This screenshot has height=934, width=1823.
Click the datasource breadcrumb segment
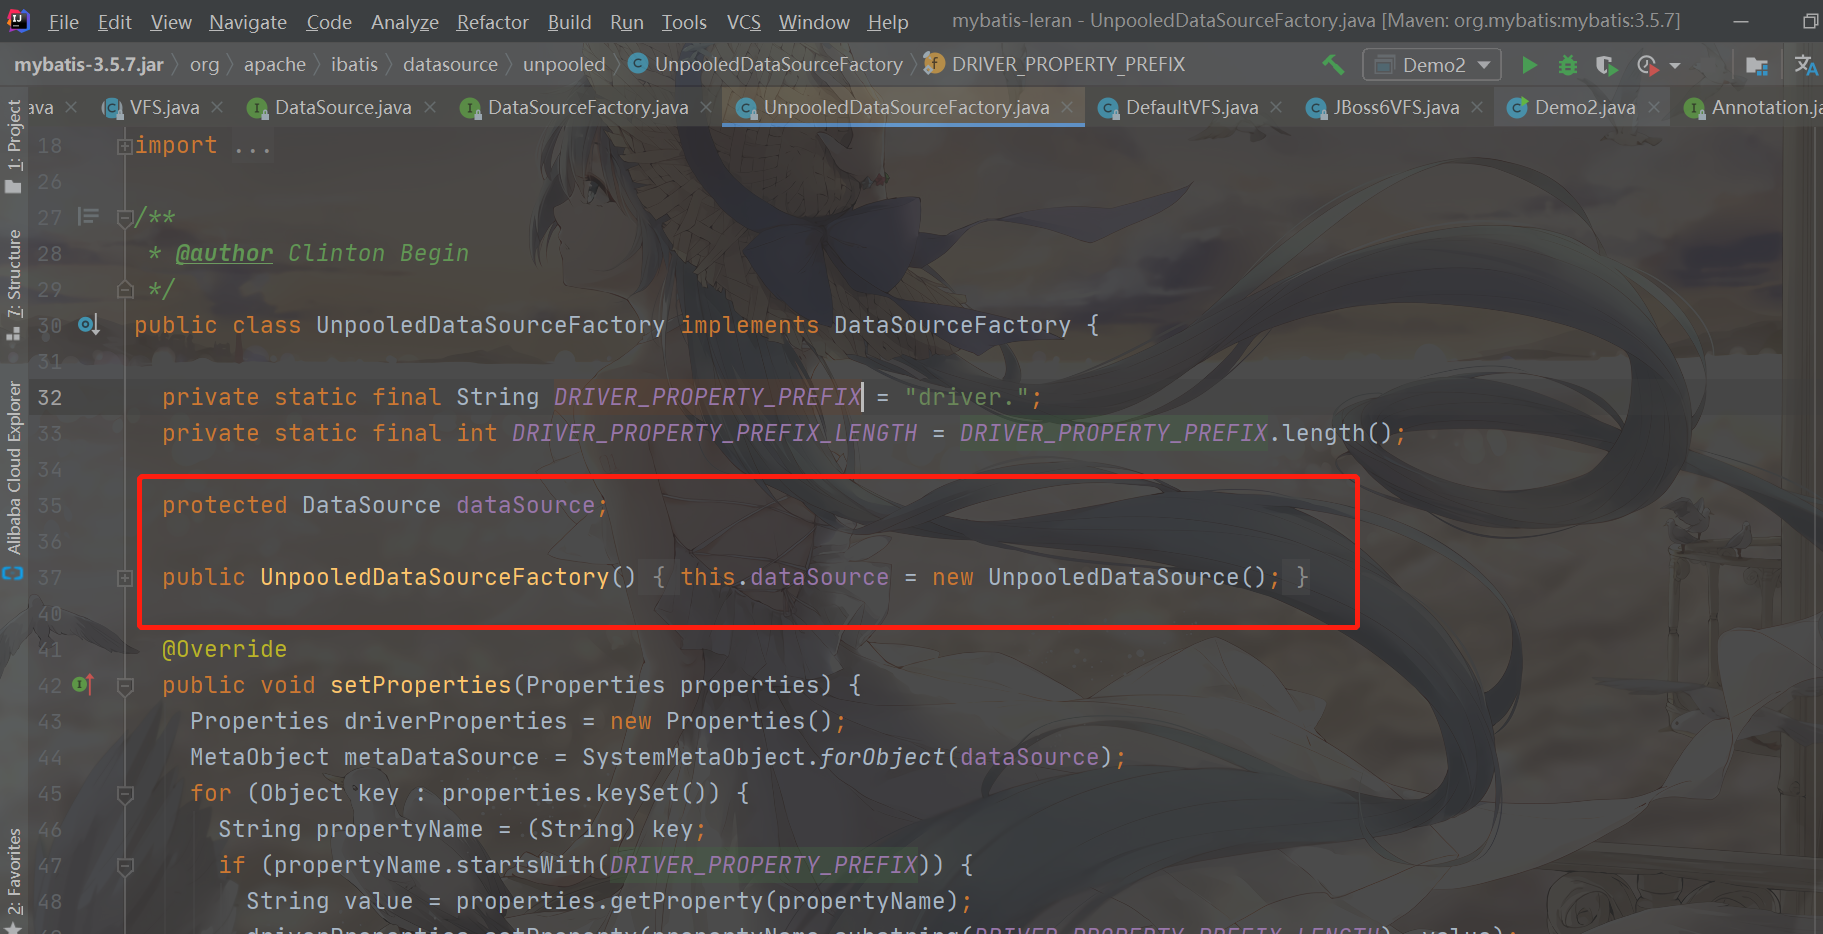(450, 65)
